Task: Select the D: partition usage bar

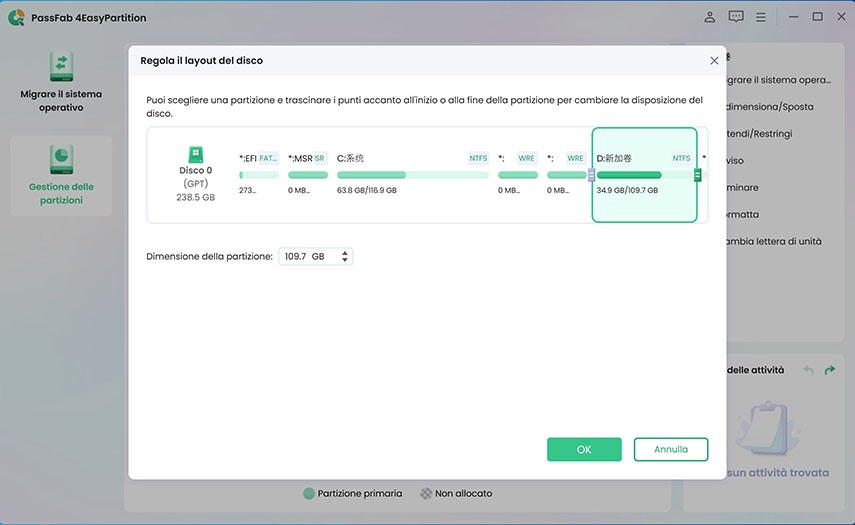Action: click(645, 175)
